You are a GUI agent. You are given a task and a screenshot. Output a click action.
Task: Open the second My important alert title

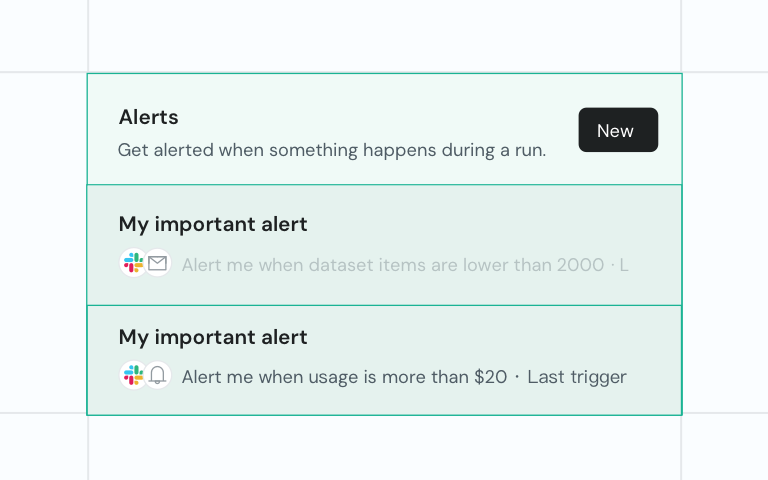[213, 337]
